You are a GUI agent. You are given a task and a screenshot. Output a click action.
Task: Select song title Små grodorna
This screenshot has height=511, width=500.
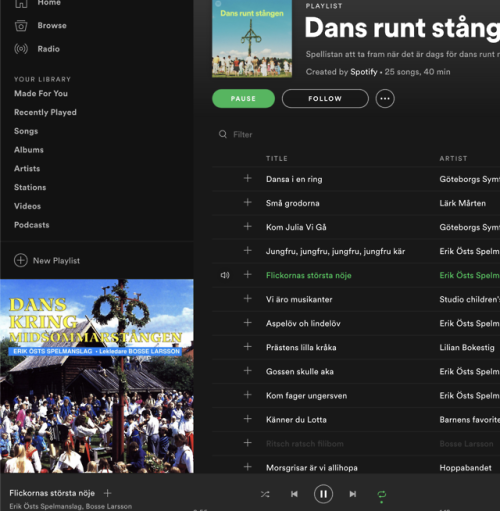click(x=293, y=203)
